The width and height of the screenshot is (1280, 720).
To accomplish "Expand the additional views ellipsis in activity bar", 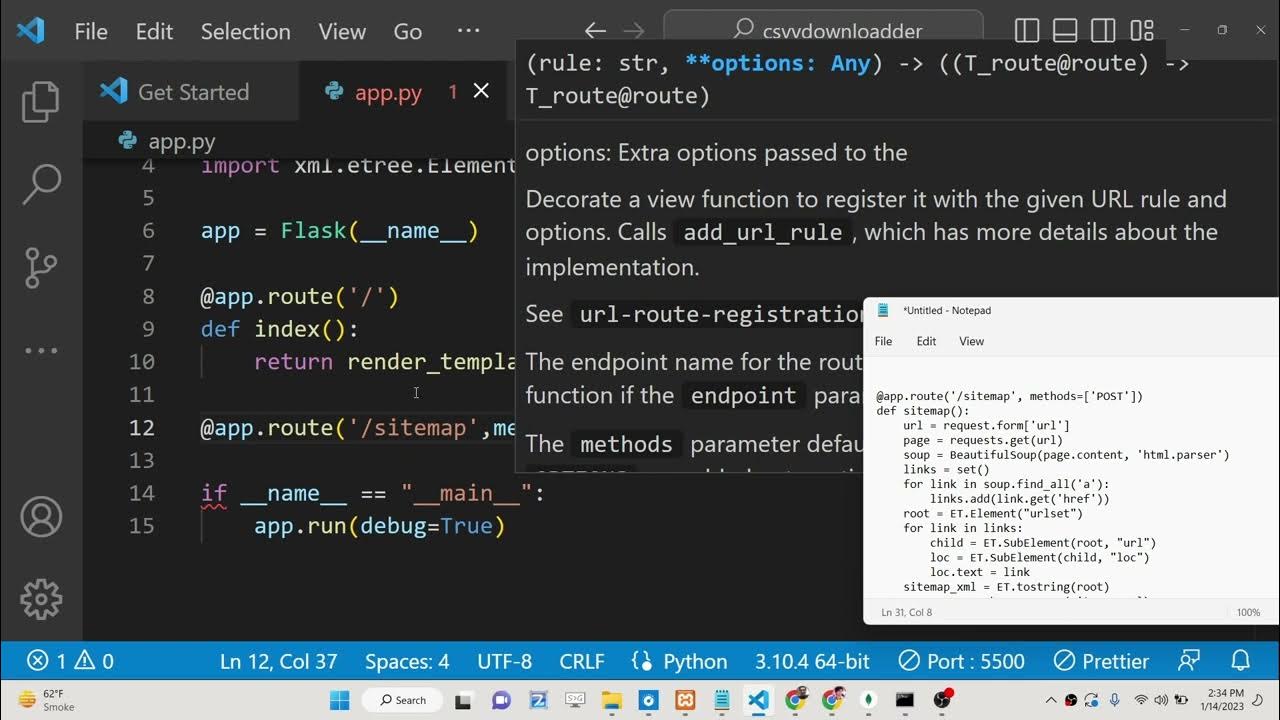I will click(41, 351).
